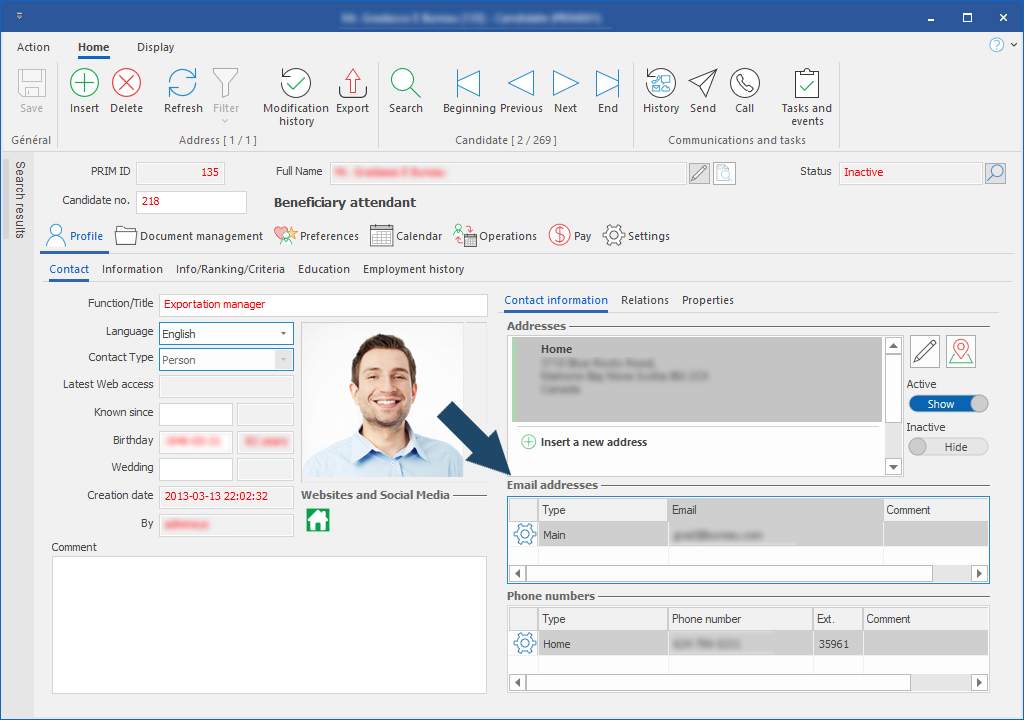Image resolution: width=1024 pixels, height=720 pixels.
Task: Click the email addresses horizontal scrollbar
Action: click(x=728, y=574)
